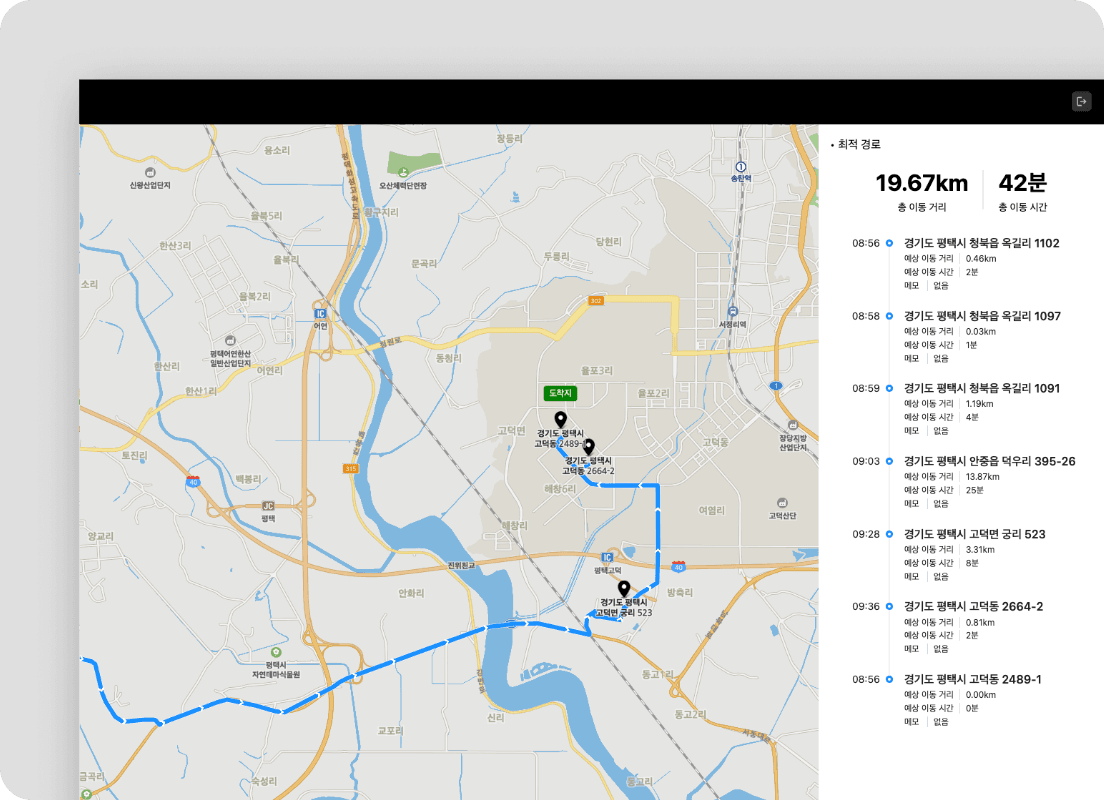Open the stop 경기도 평택시 청북읍 옥길리 1091
1104x800 pixels.
pos(981,389)
